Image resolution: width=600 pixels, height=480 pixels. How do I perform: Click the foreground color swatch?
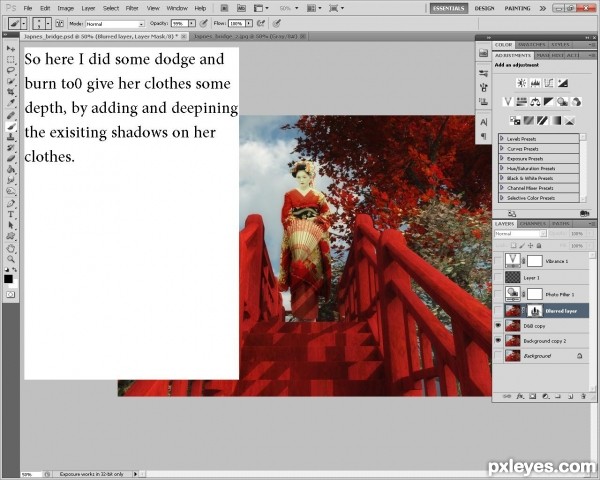(x=8, y=279)
